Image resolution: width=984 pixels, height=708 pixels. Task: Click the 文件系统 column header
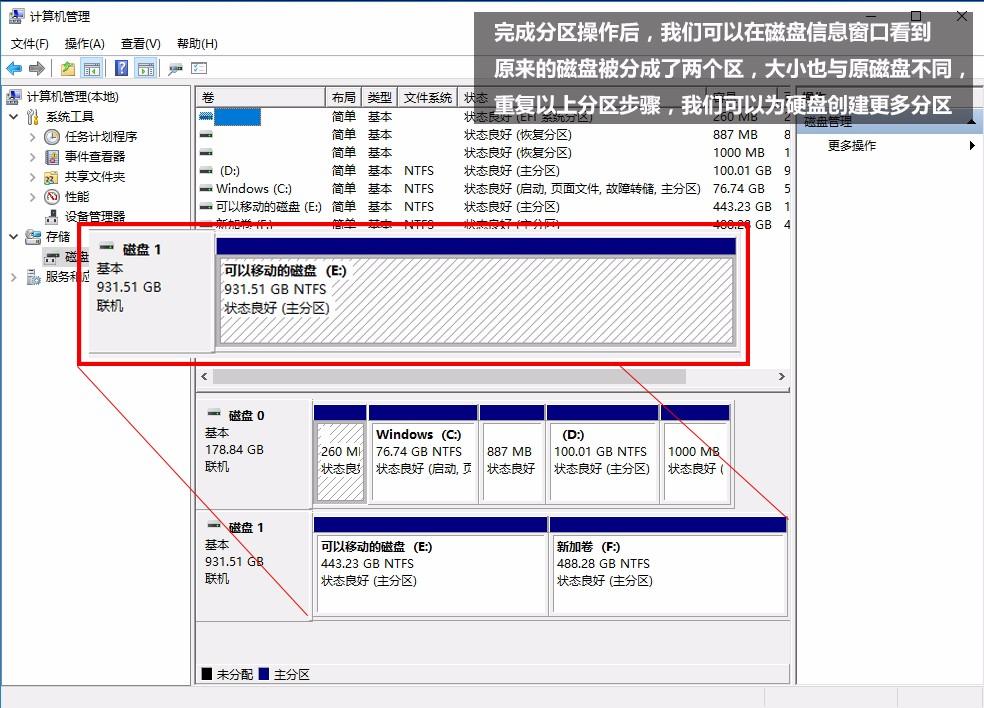coord(427,98)
